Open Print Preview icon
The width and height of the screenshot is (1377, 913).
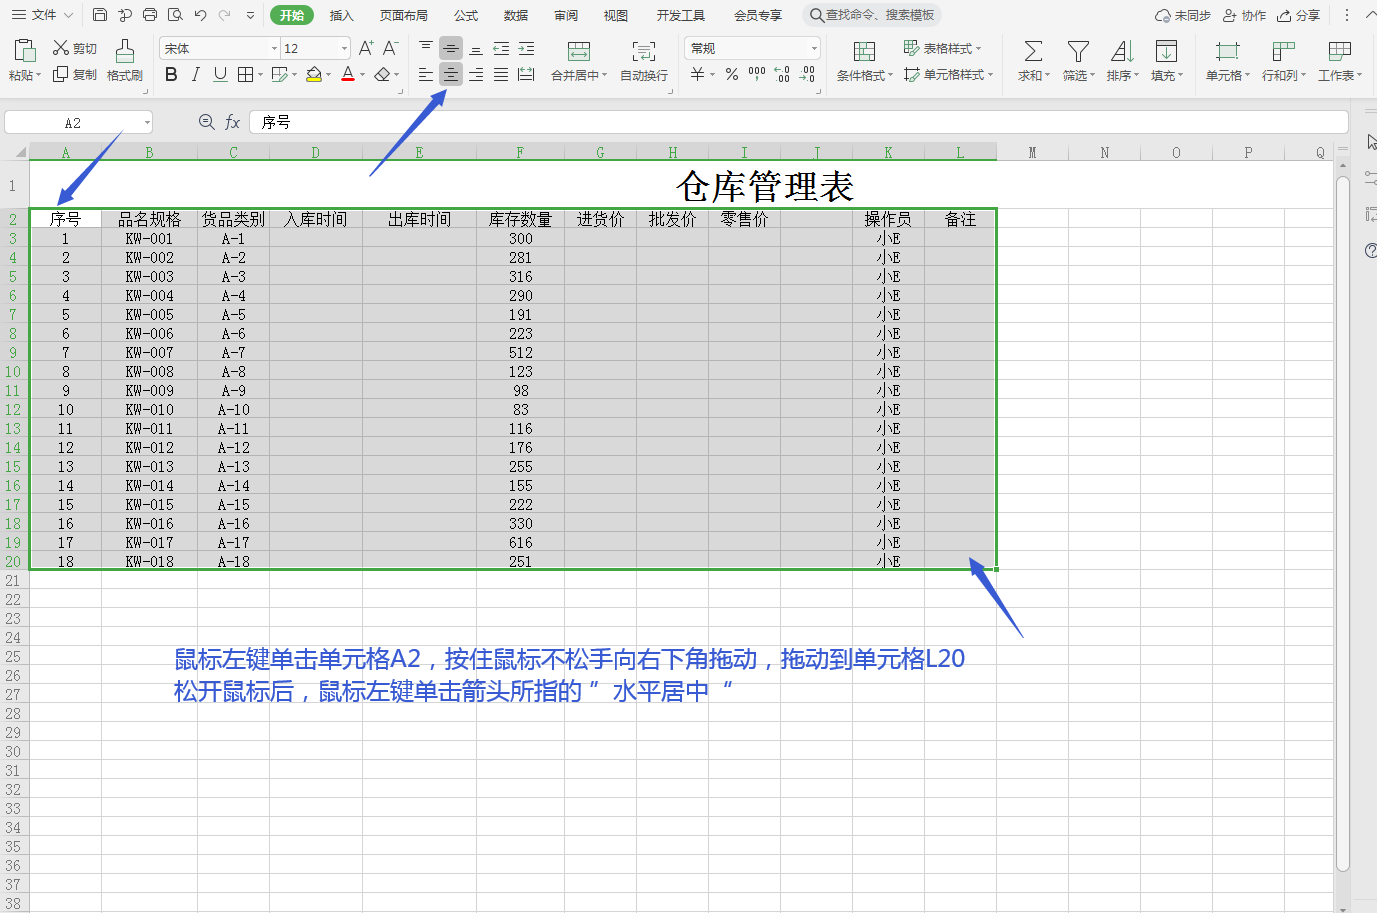pos(175,15)
